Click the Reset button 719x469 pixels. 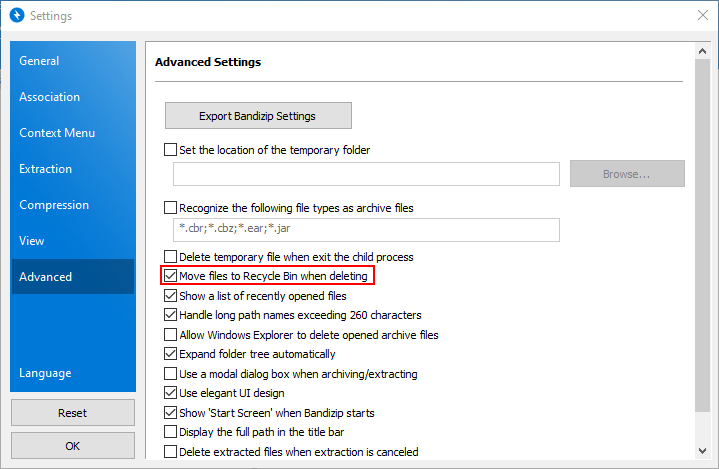[x=73, y=412]
